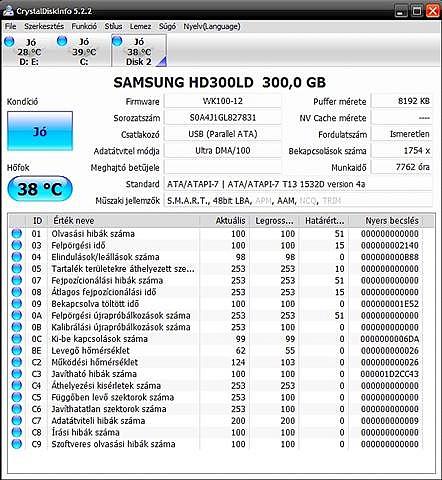Screen dimensions: 442x480
Task: Click raw value 00000001E52
Action: [x=389, y=304]
